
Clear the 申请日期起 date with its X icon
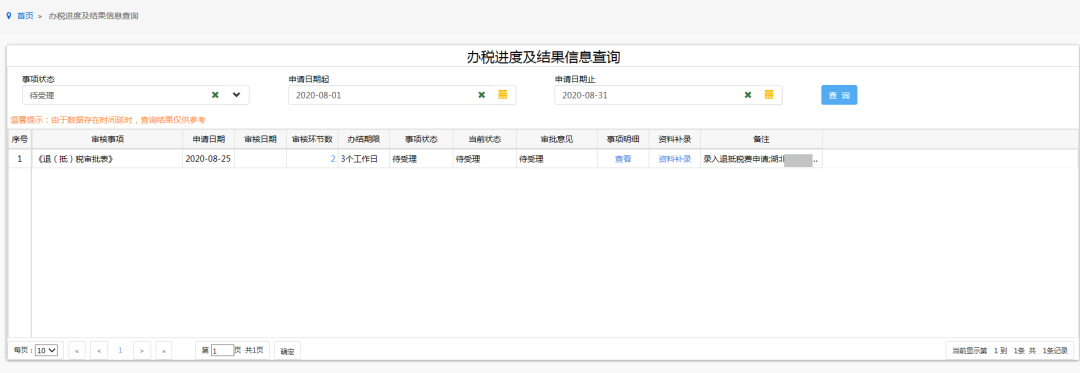[x=481, y=95]
